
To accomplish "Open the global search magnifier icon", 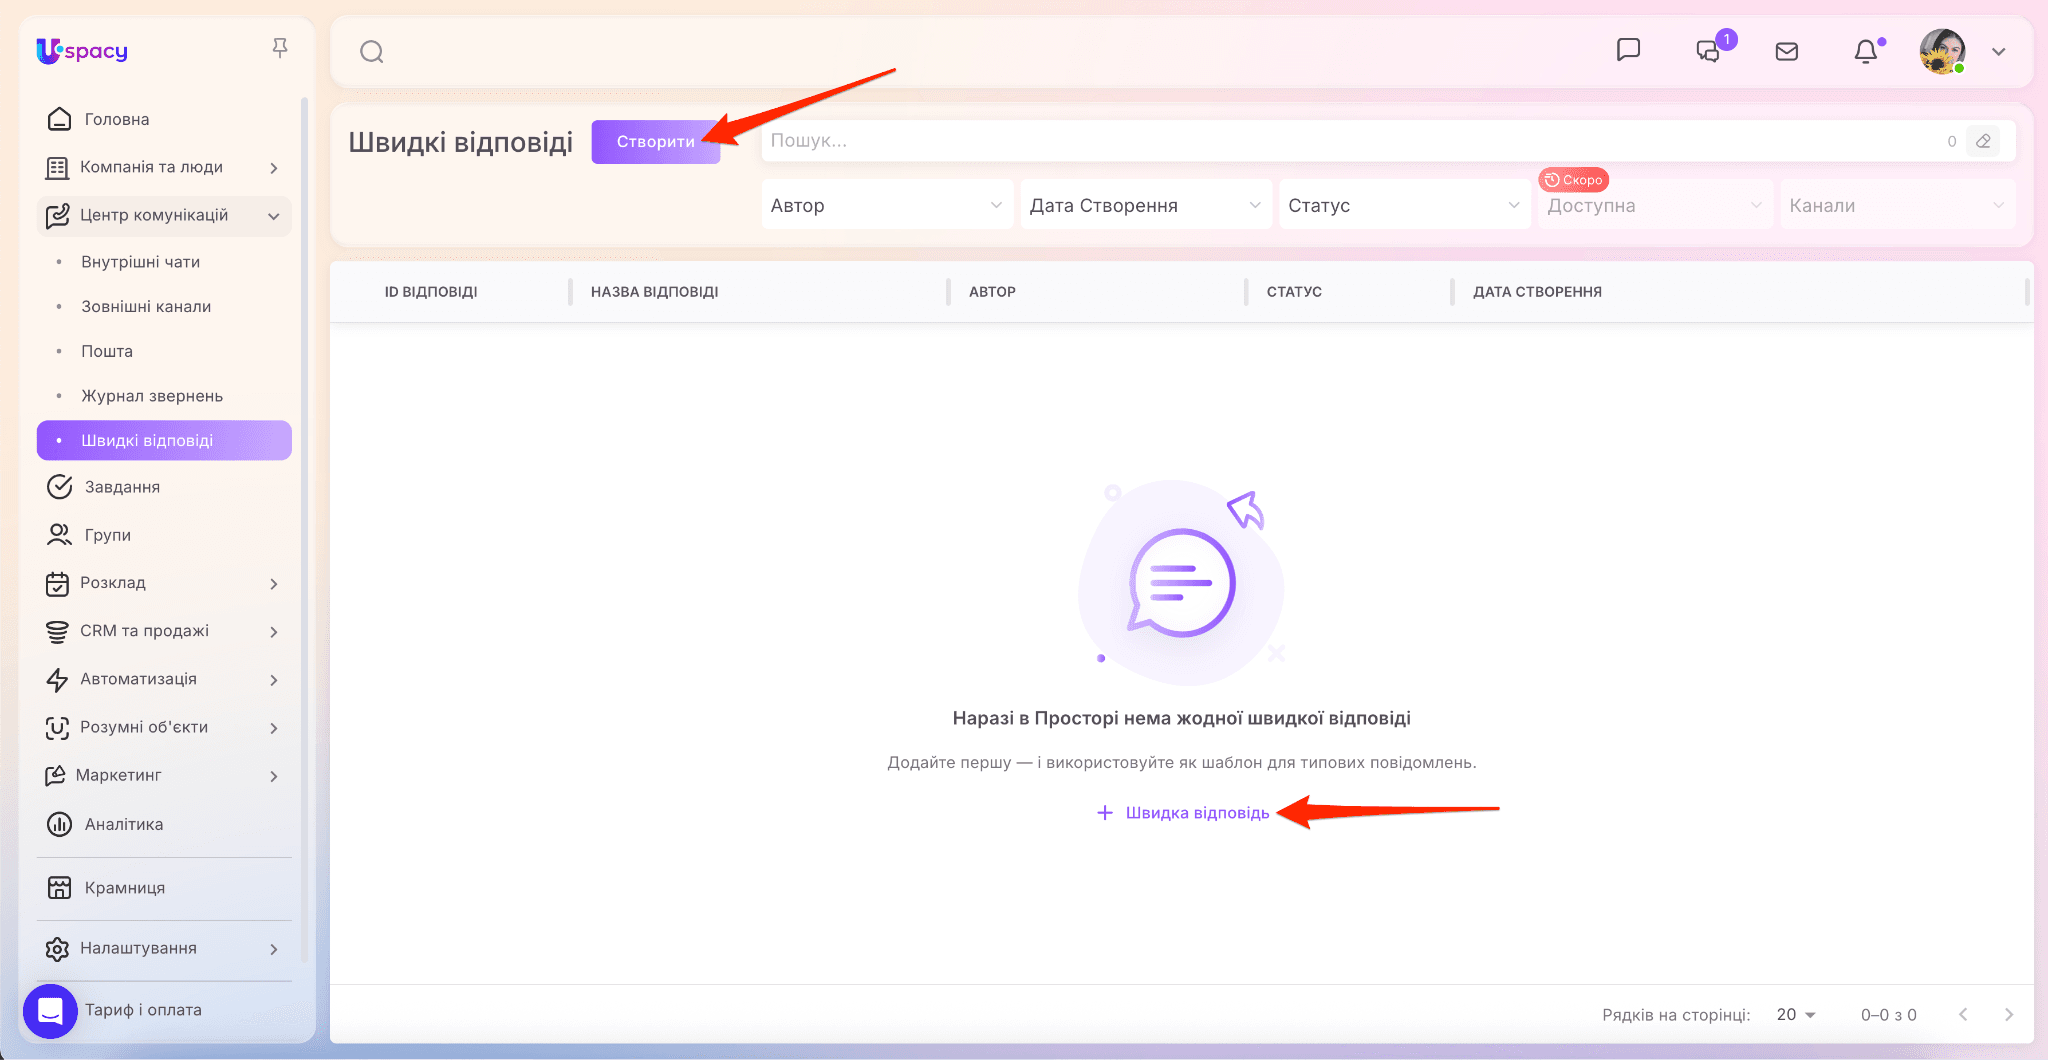I will coord(372,52).
